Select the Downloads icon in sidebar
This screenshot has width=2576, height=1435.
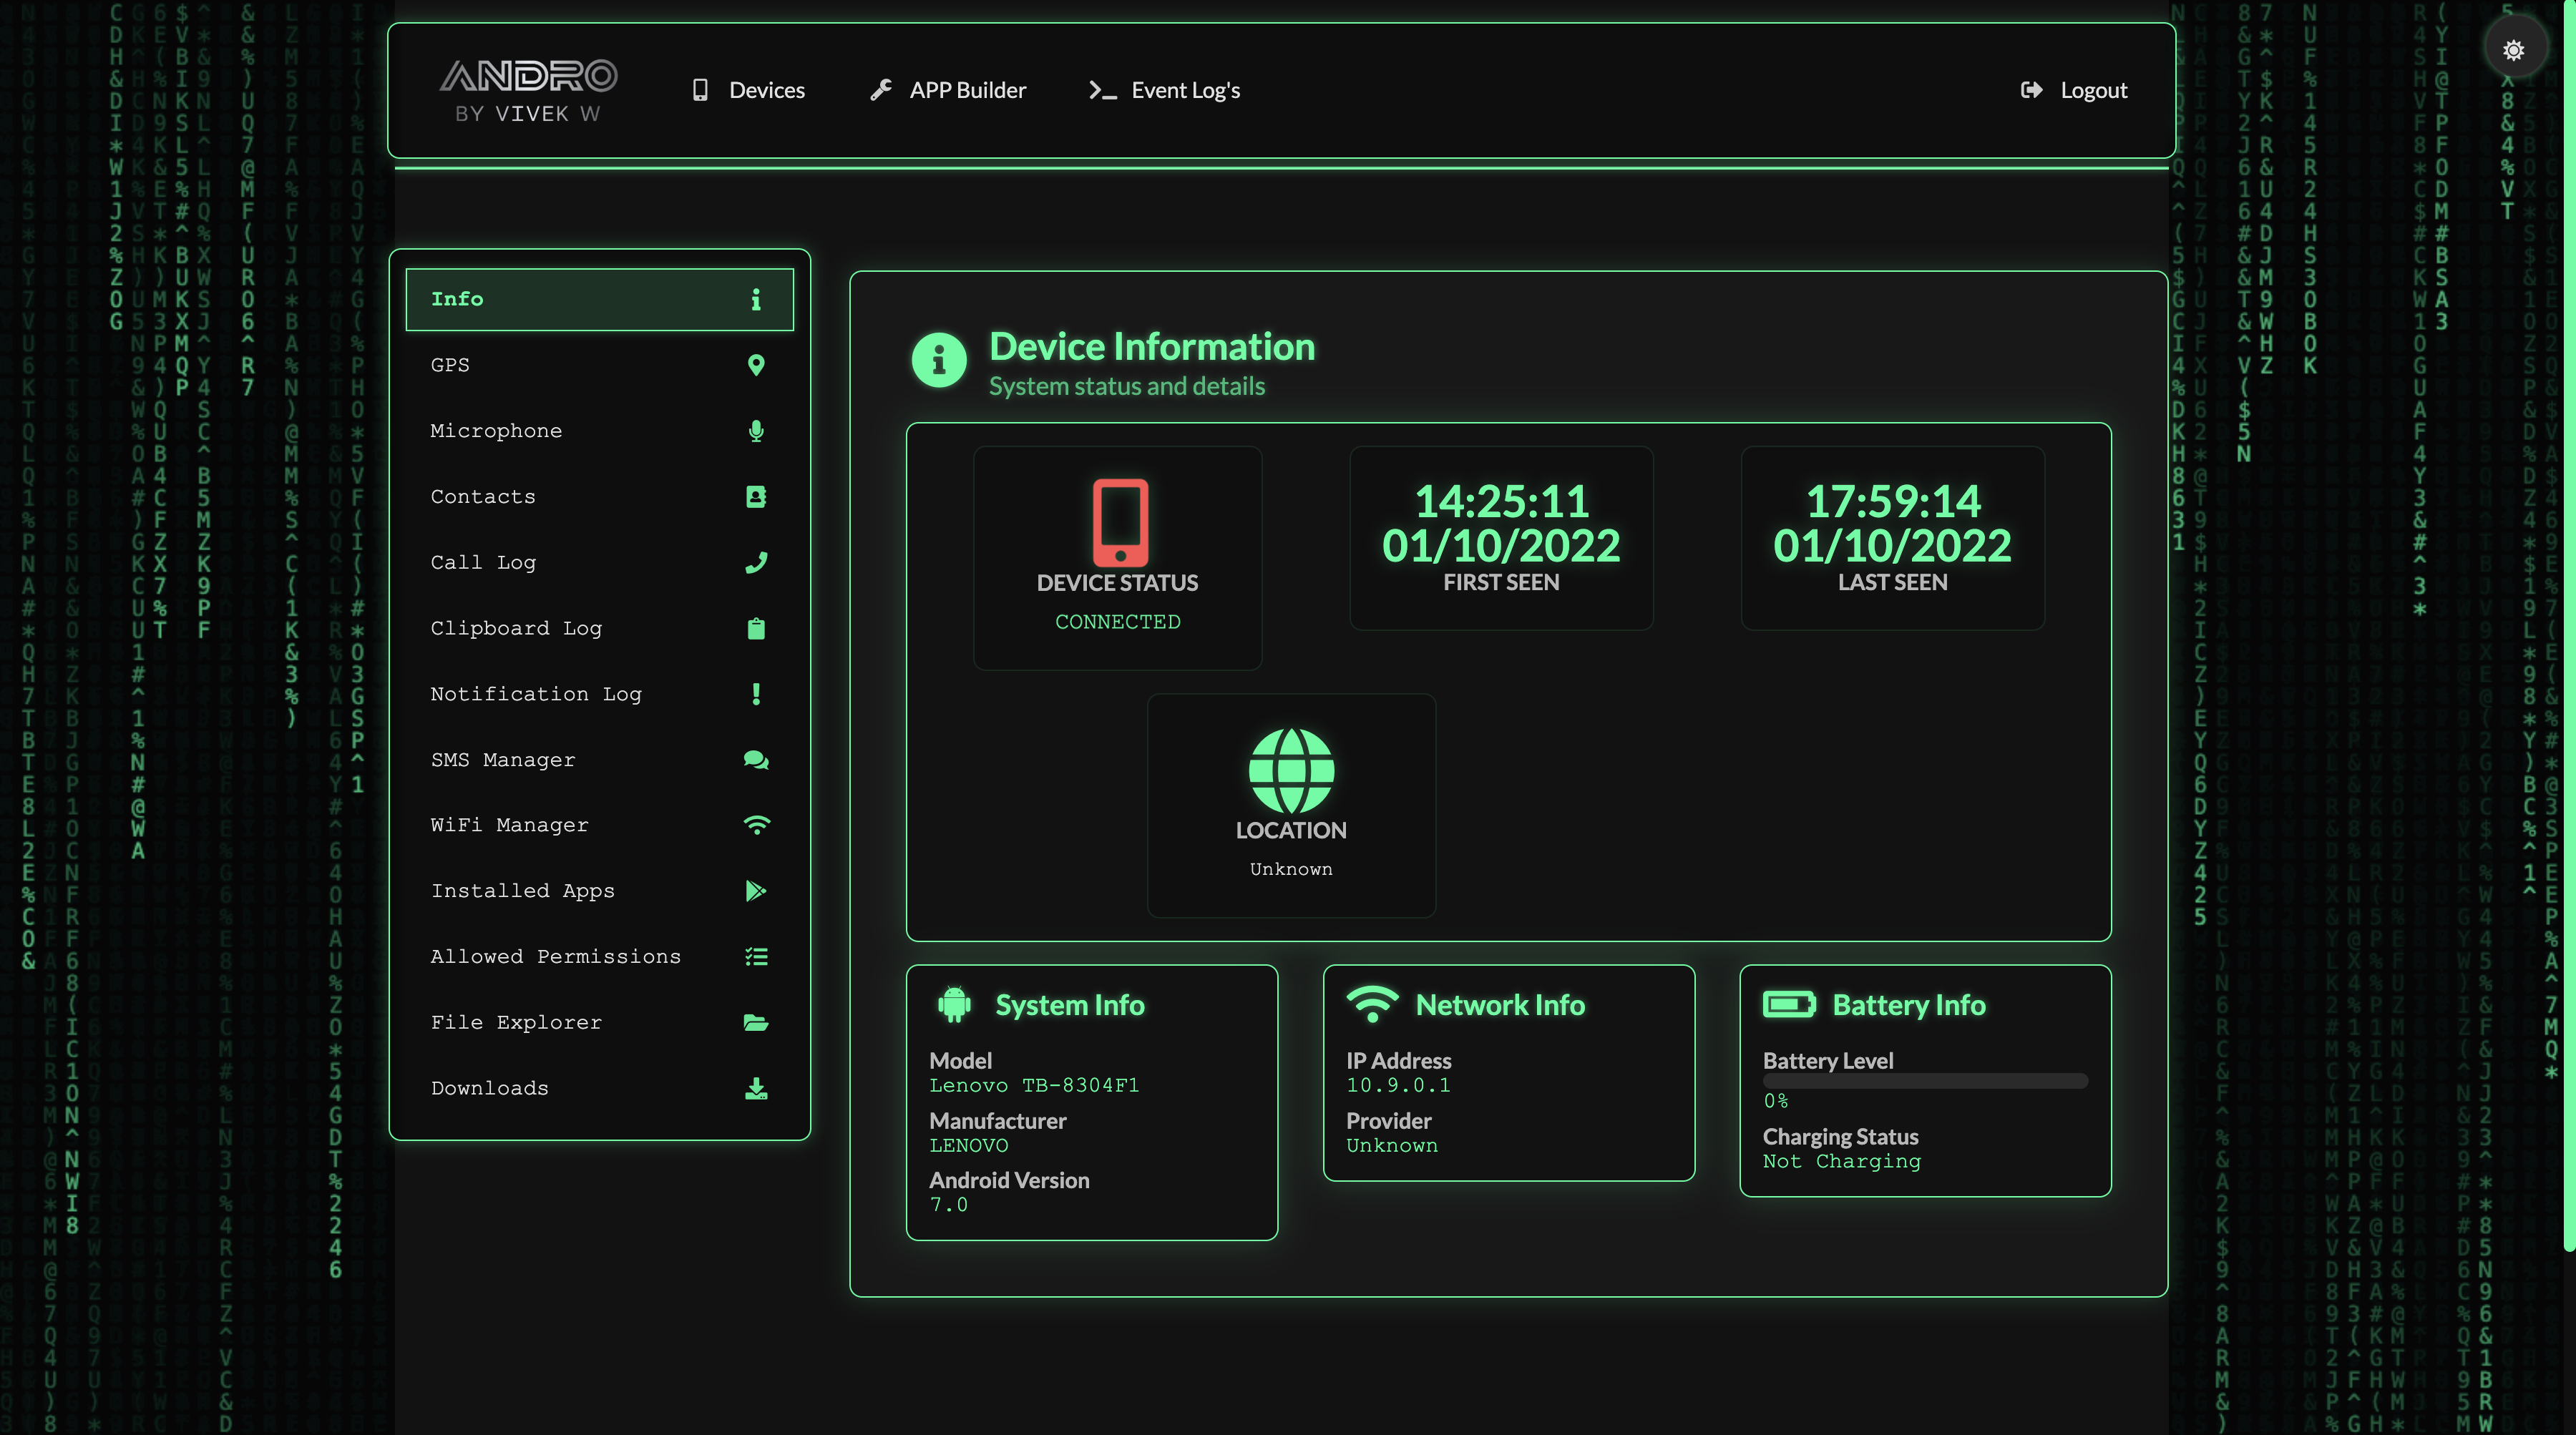coord(756,1088)
